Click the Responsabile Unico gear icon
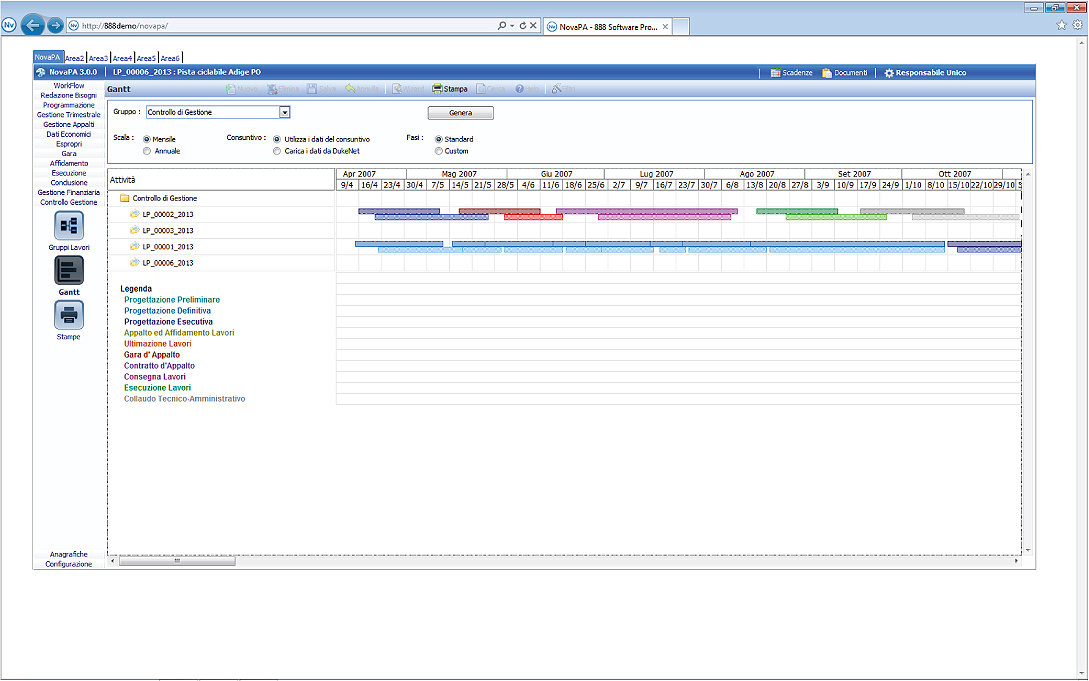The image size is (1089, 681). coord(889,73)
